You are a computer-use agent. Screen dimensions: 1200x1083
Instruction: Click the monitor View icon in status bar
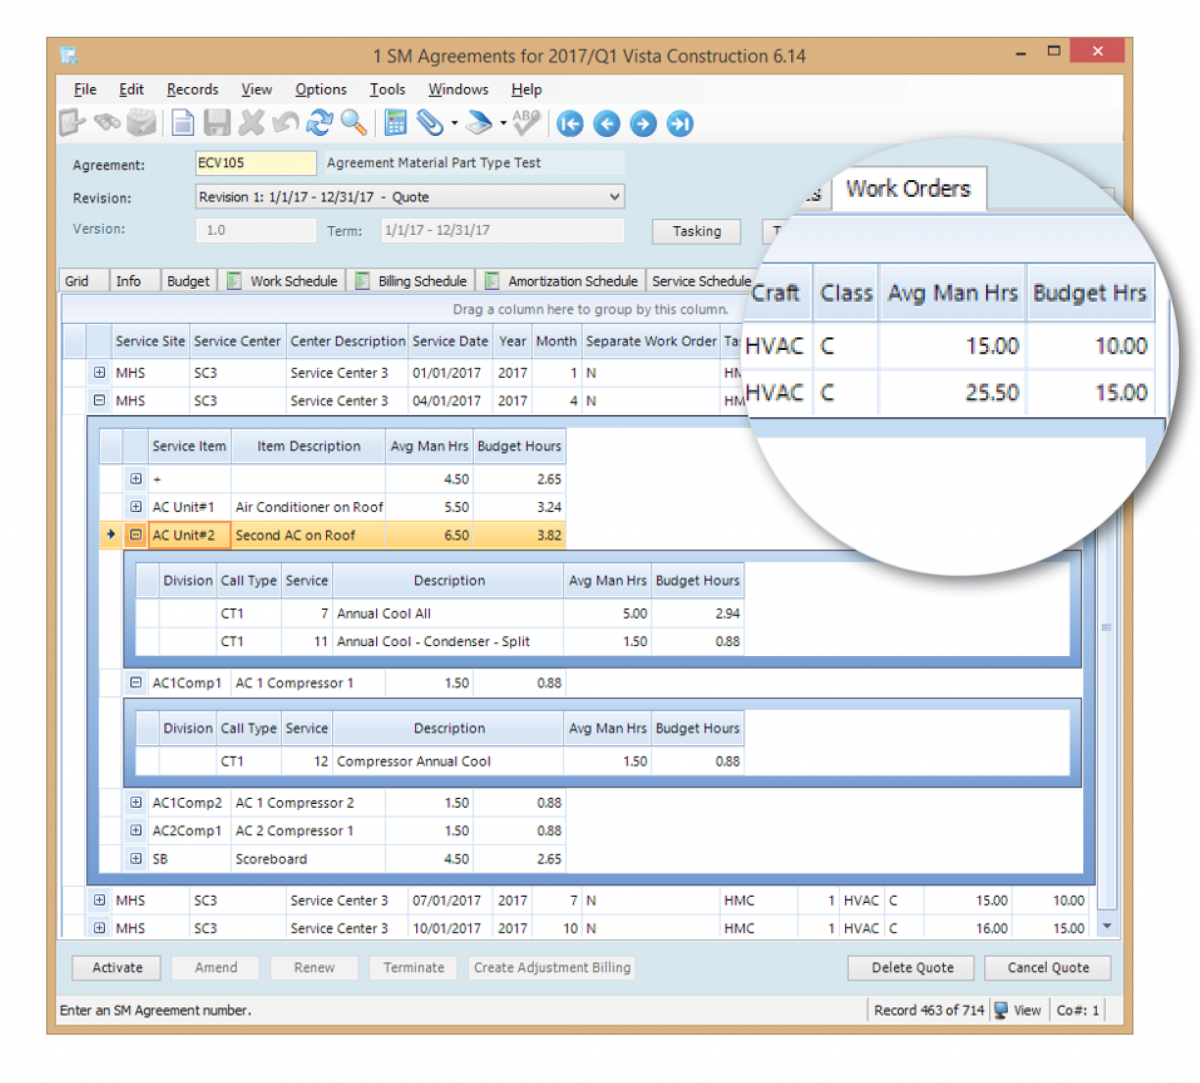[x=1001, y=1010]
